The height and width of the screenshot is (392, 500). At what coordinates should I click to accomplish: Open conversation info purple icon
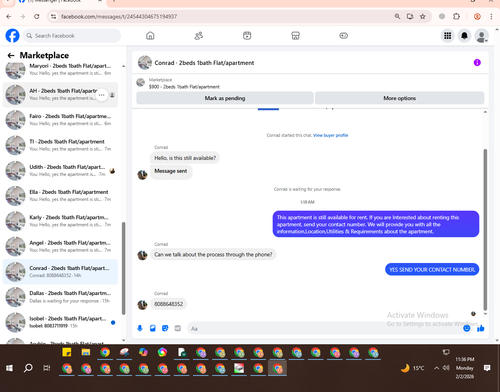tap(477, 63)
